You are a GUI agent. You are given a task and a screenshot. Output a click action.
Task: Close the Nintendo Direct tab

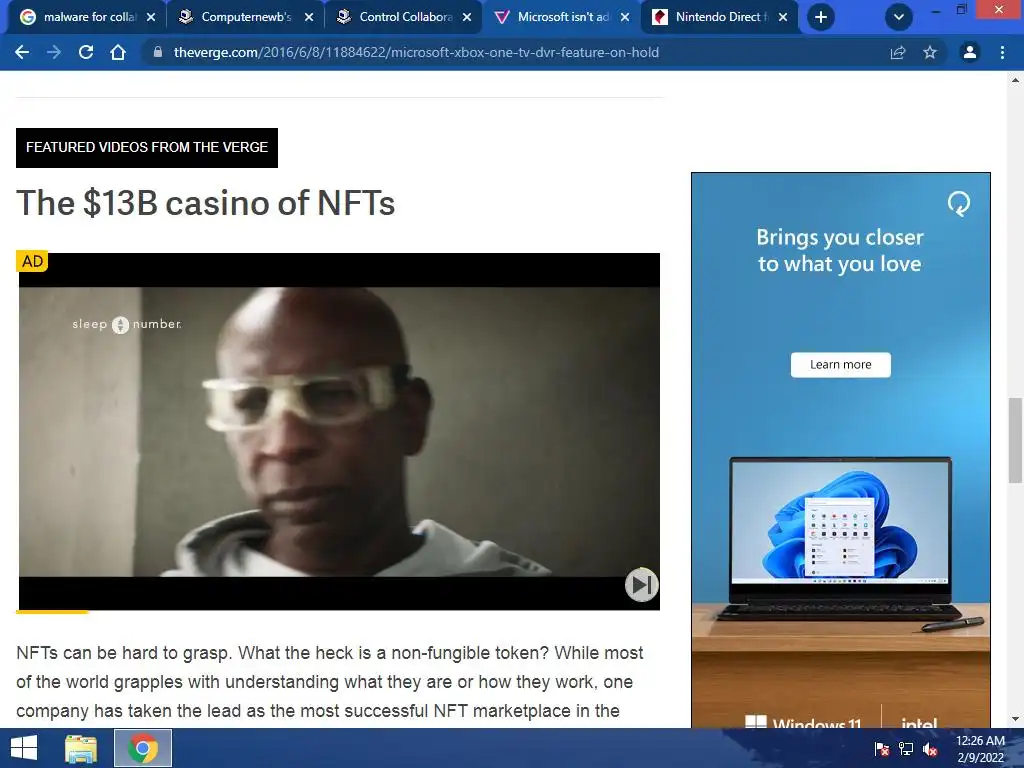coord(783,17)
